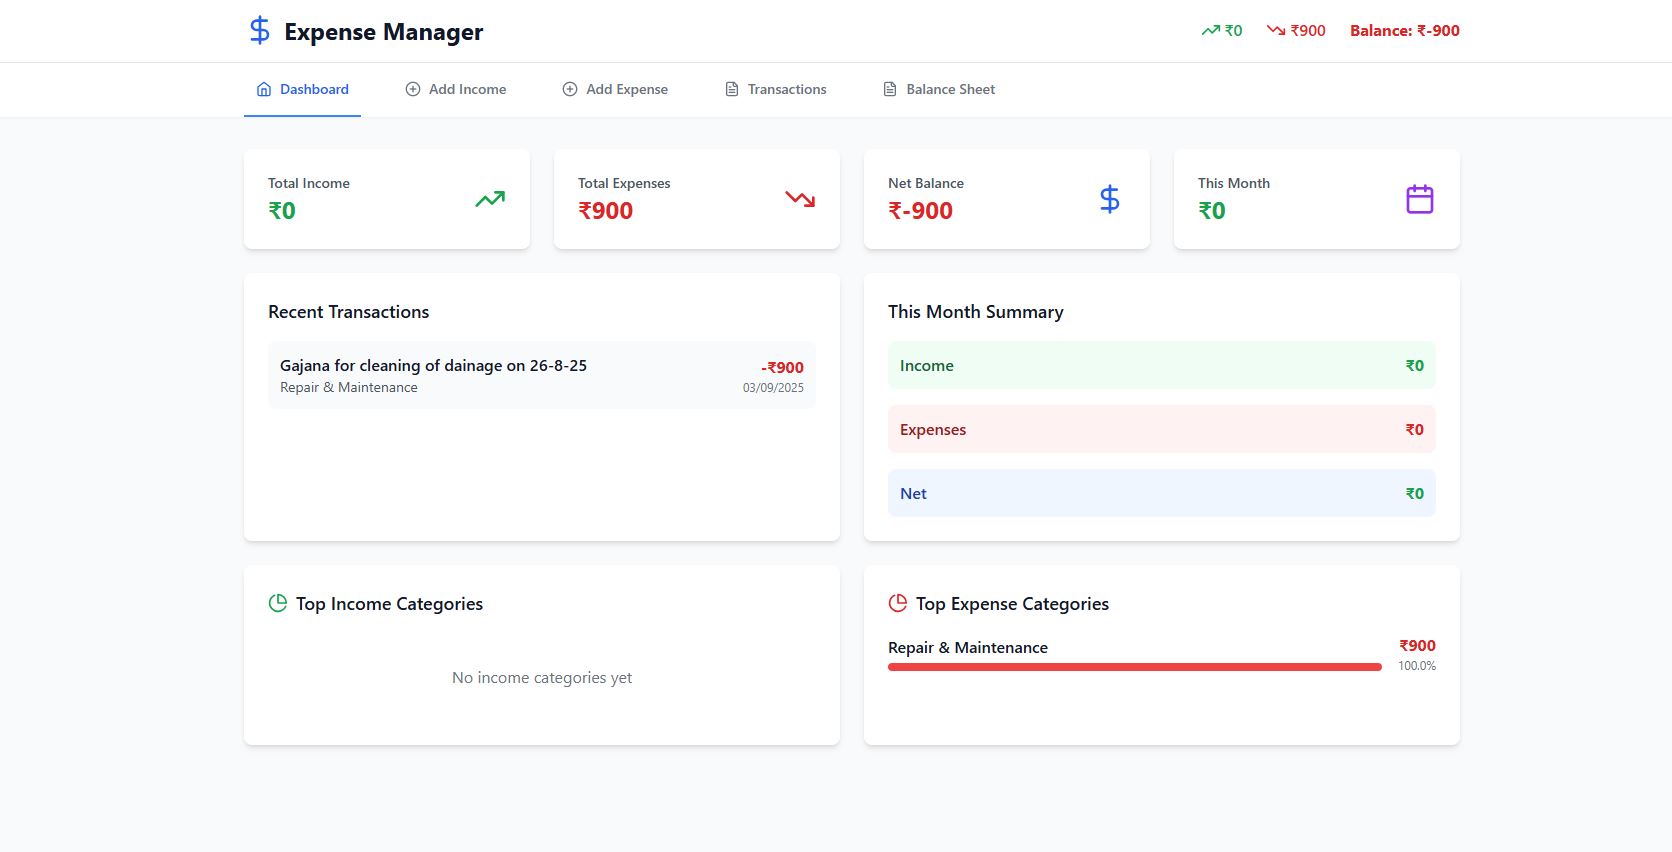Open the Dashboard tab

(302, 89)
